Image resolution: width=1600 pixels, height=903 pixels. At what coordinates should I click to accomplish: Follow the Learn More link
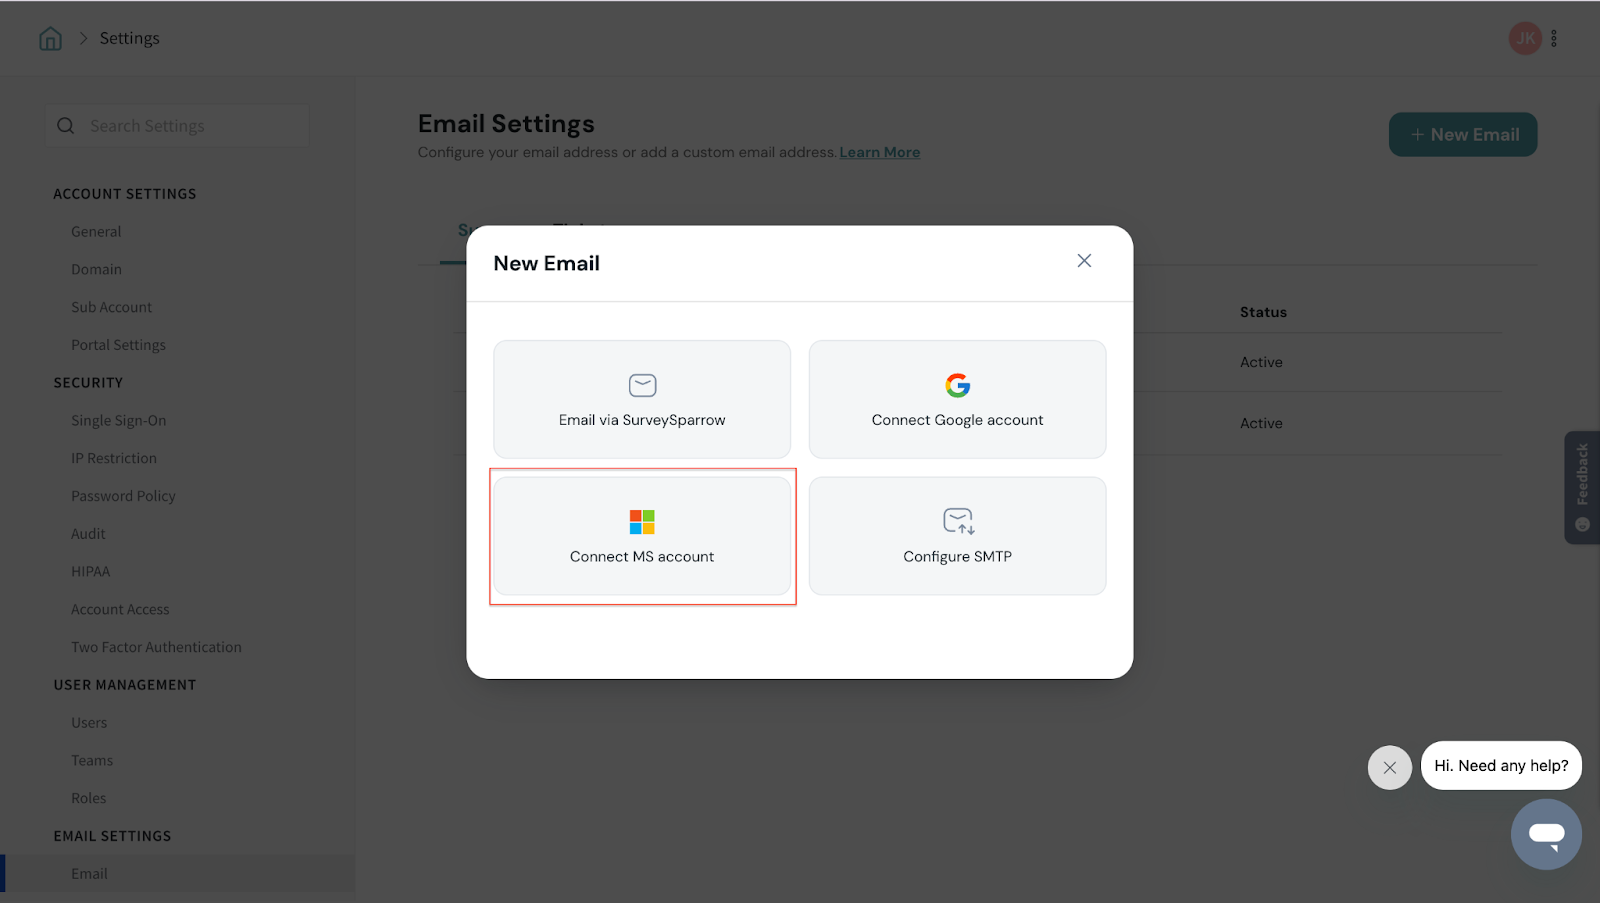tap(879, 153)
